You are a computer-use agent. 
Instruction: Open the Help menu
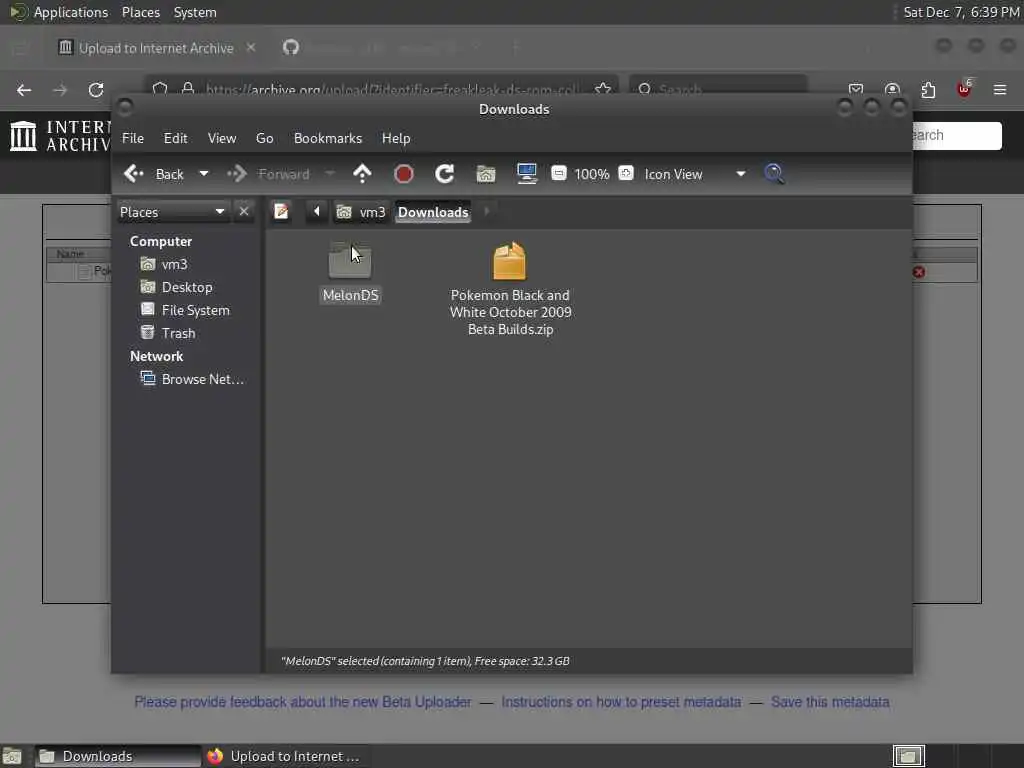pos(396,138)
